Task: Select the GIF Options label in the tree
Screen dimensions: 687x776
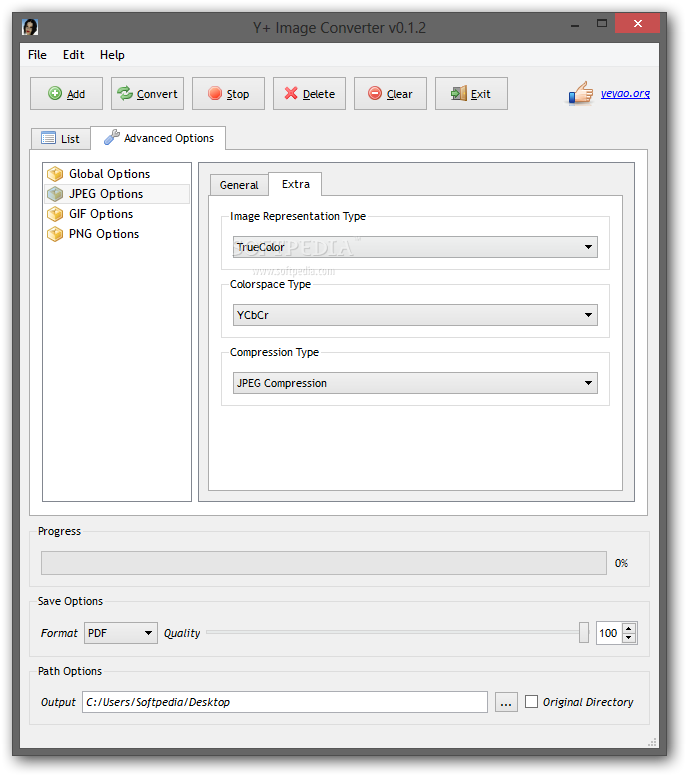Action: 101,214
